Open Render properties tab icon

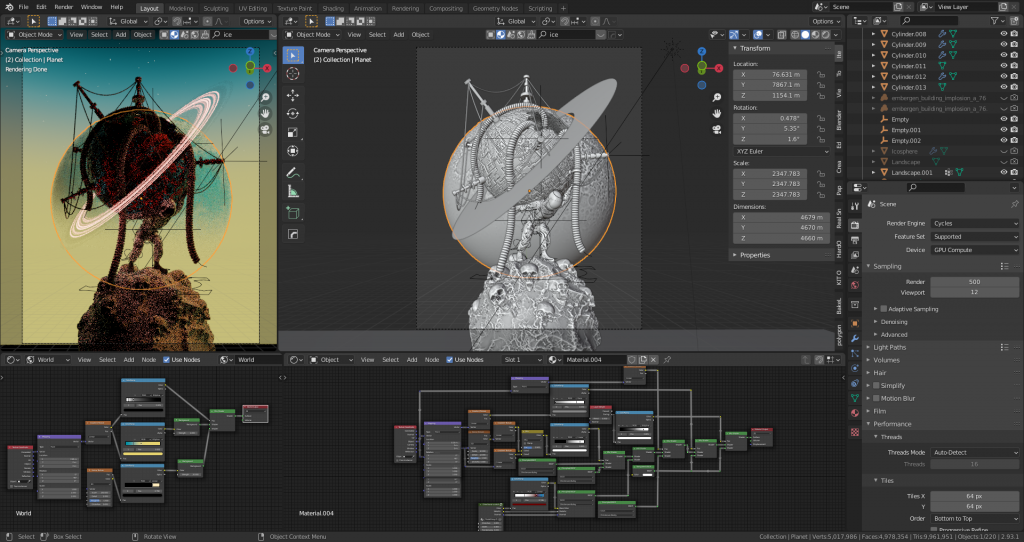(x=855, y=225)
